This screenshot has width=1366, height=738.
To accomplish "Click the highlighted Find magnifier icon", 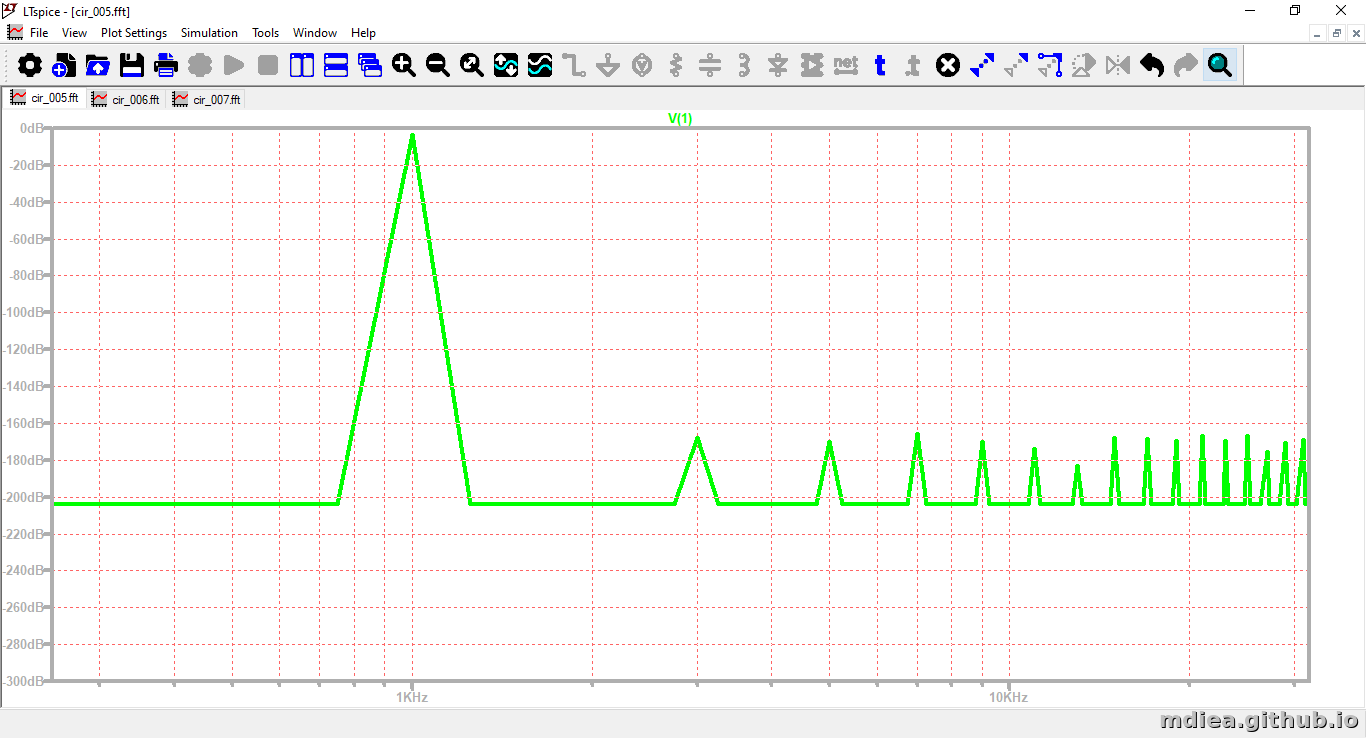I will click(1220, 66).
